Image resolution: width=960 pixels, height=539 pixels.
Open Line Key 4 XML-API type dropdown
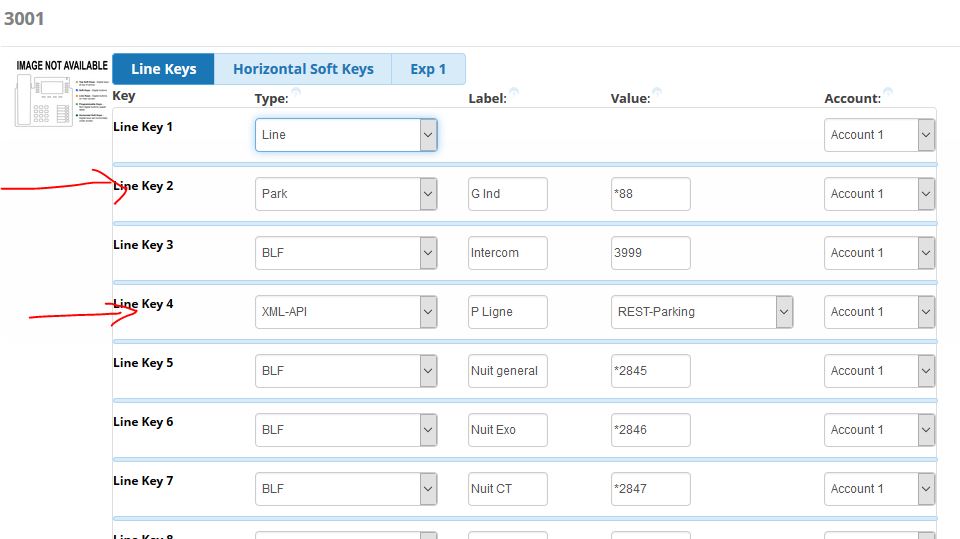point(346,312)
